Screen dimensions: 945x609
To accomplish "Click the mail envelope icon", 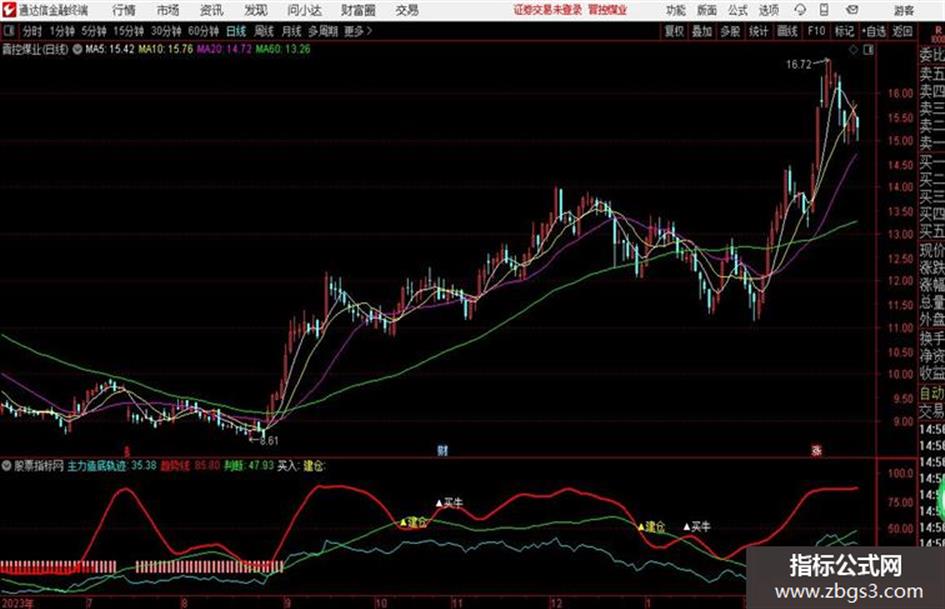I will pos(852,10).
